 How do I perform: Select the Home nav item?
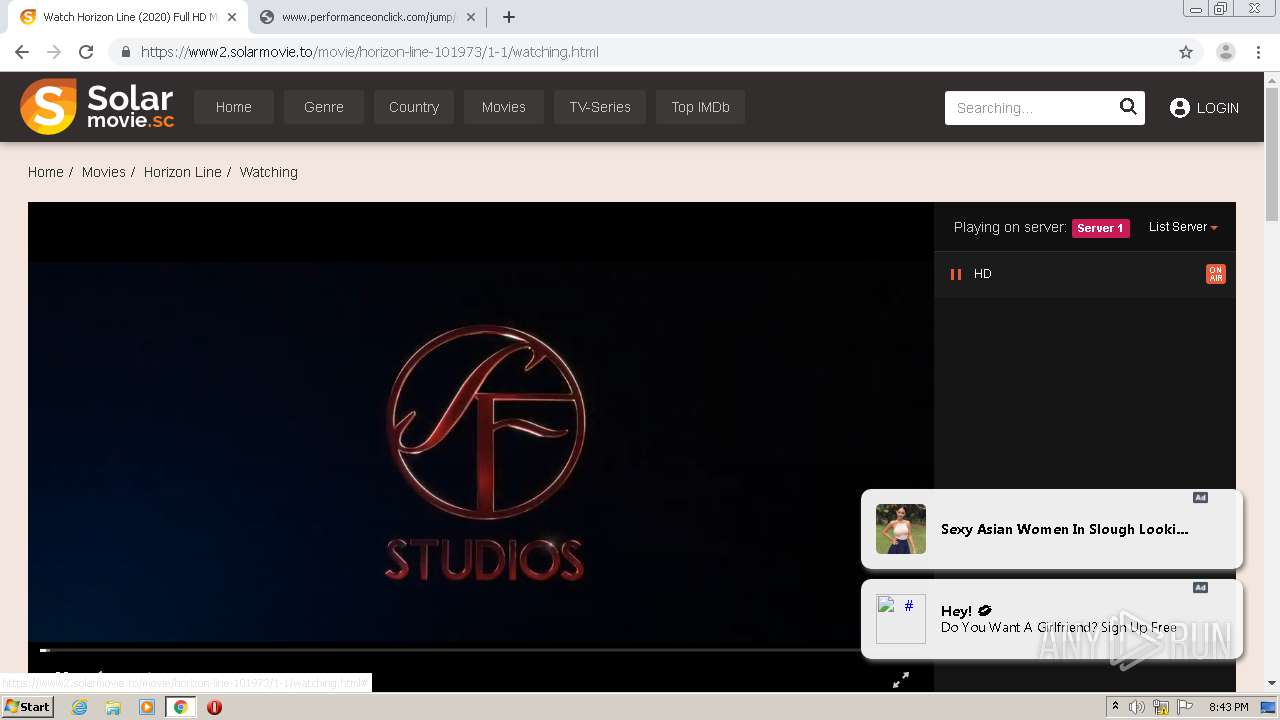[x=234, y=107]
